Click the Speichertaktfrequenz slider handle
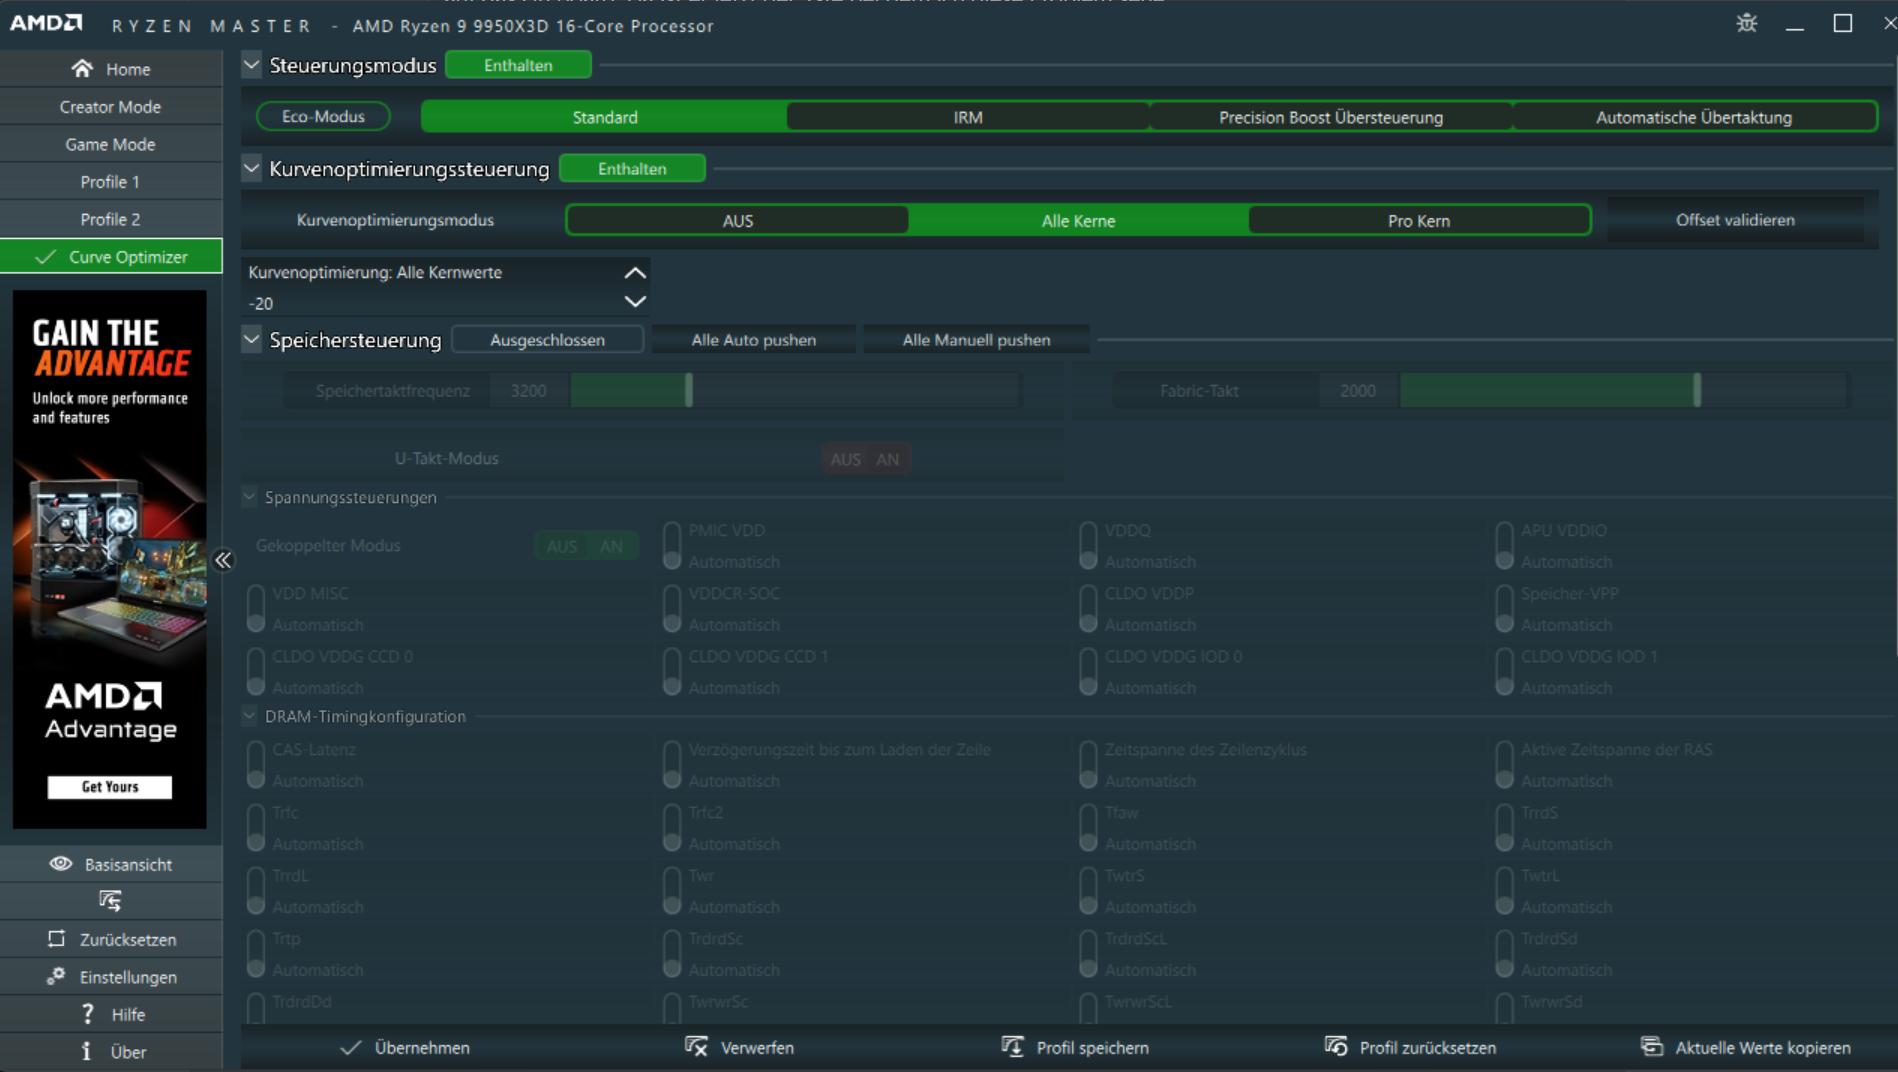 click(x=689, y=390)
